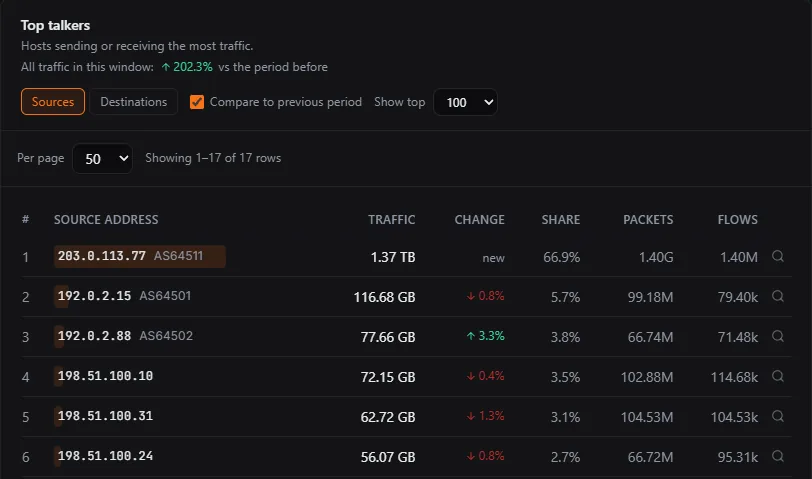
Task: Click the AS64501 label
Action: pyautogui.click(x=165, y=296)
